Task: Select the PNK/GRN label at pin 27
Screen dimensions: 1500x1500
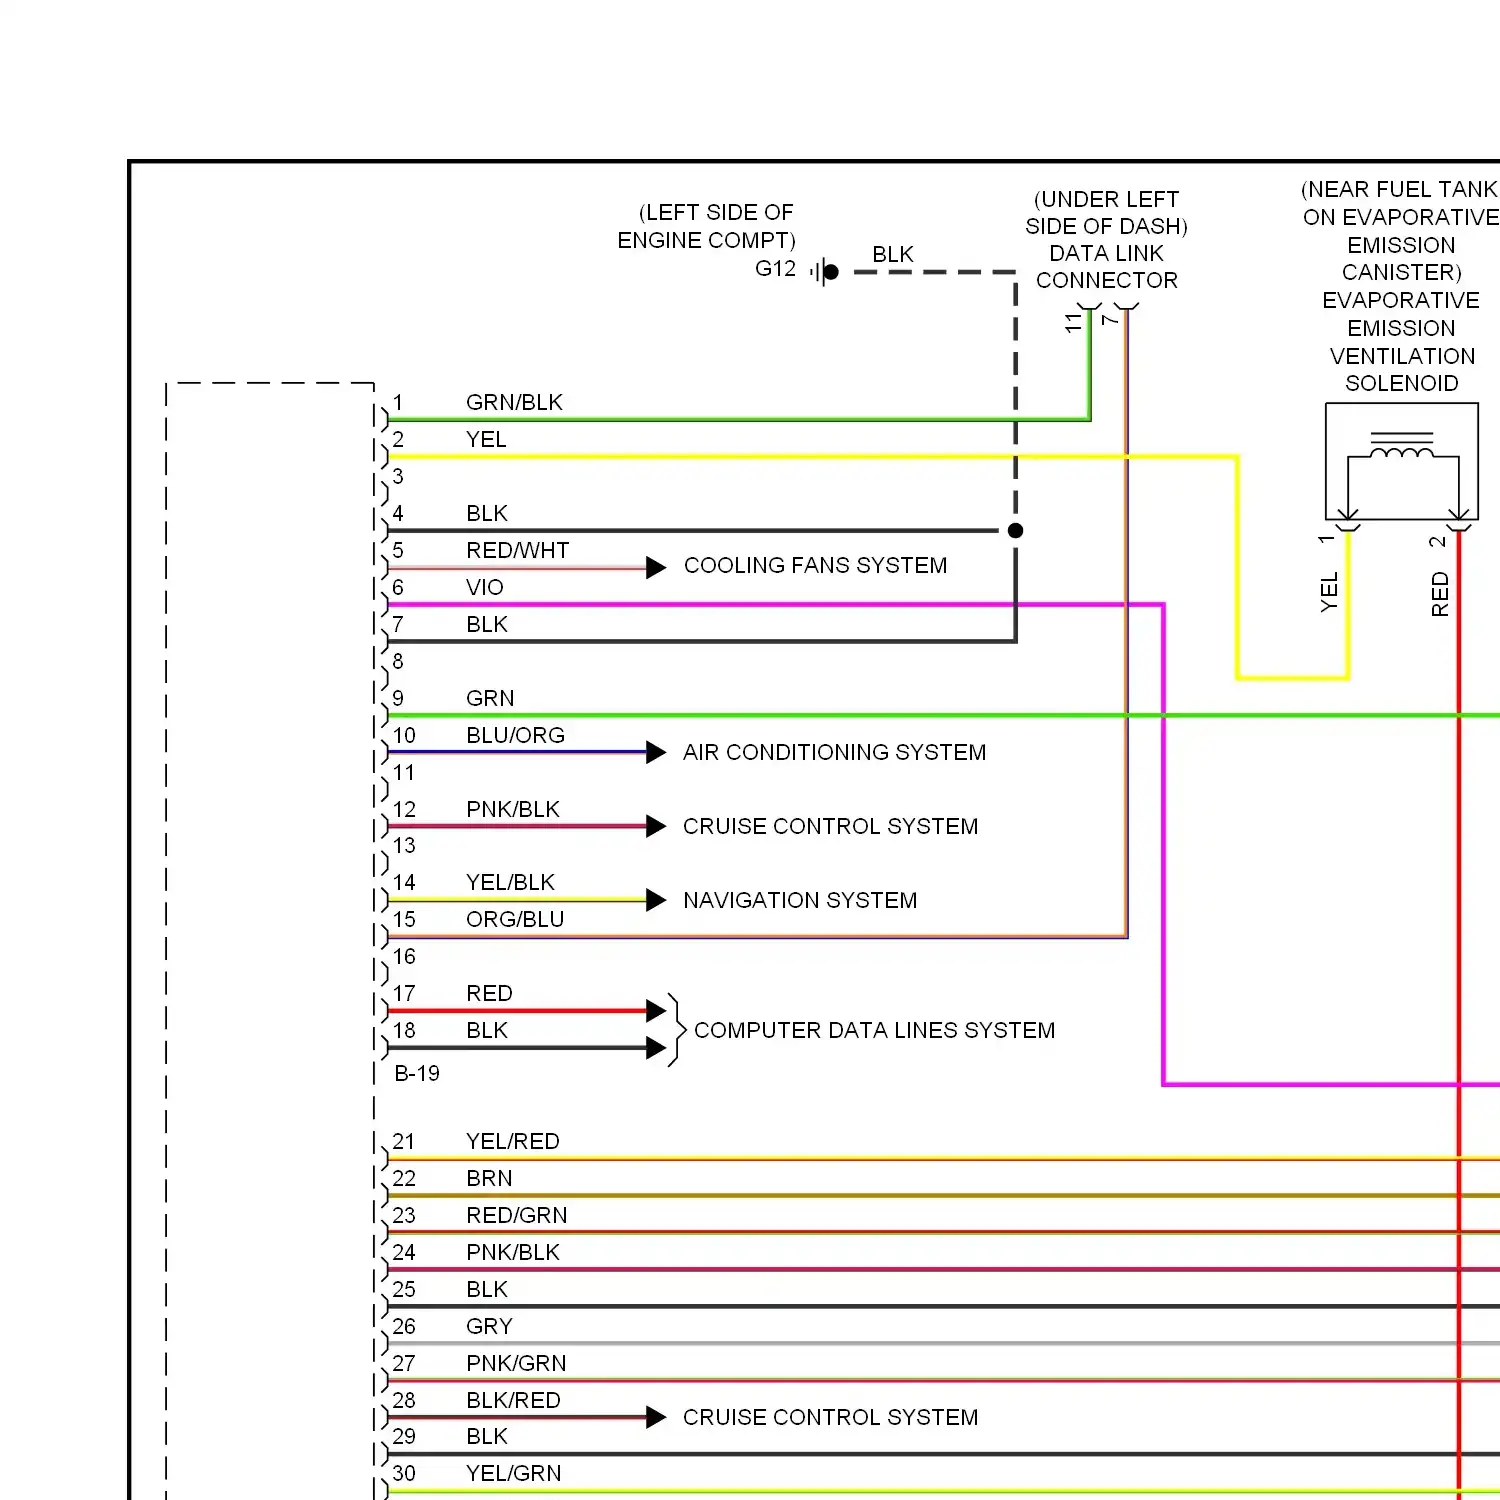Action: (x=516, y=1363)
